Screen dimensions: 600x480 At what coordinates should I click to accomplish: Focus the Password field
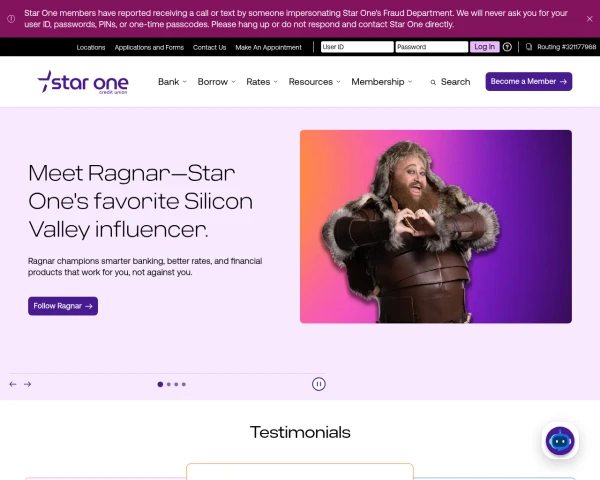pos(432,47)
